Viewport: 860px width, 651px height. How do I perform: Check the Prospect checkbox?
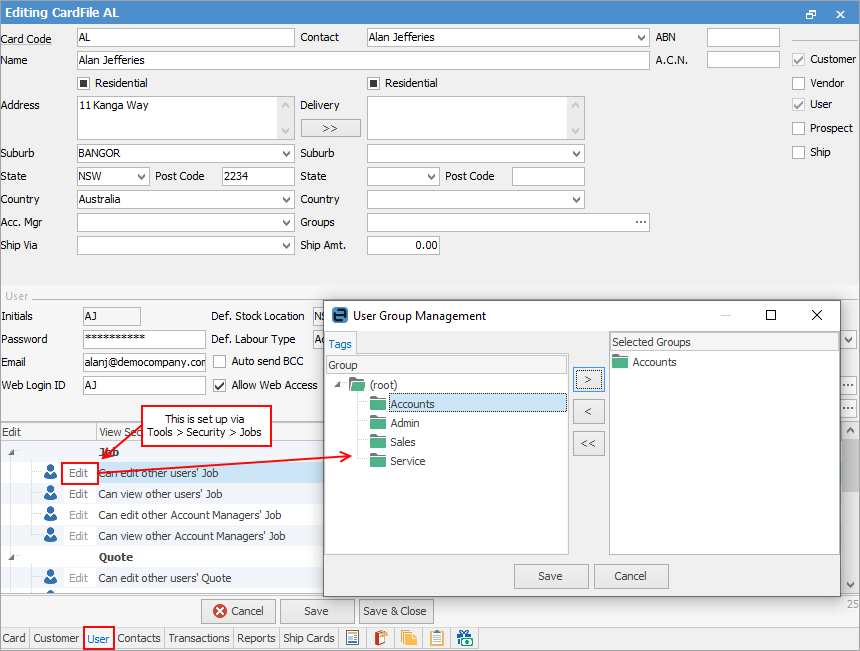[799, 128]
